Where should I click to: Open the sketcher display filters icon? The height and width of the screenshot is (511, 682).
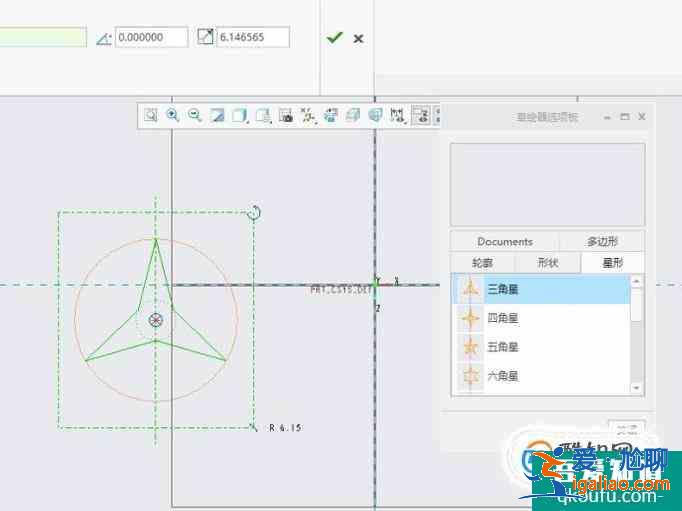coord(398,116)
